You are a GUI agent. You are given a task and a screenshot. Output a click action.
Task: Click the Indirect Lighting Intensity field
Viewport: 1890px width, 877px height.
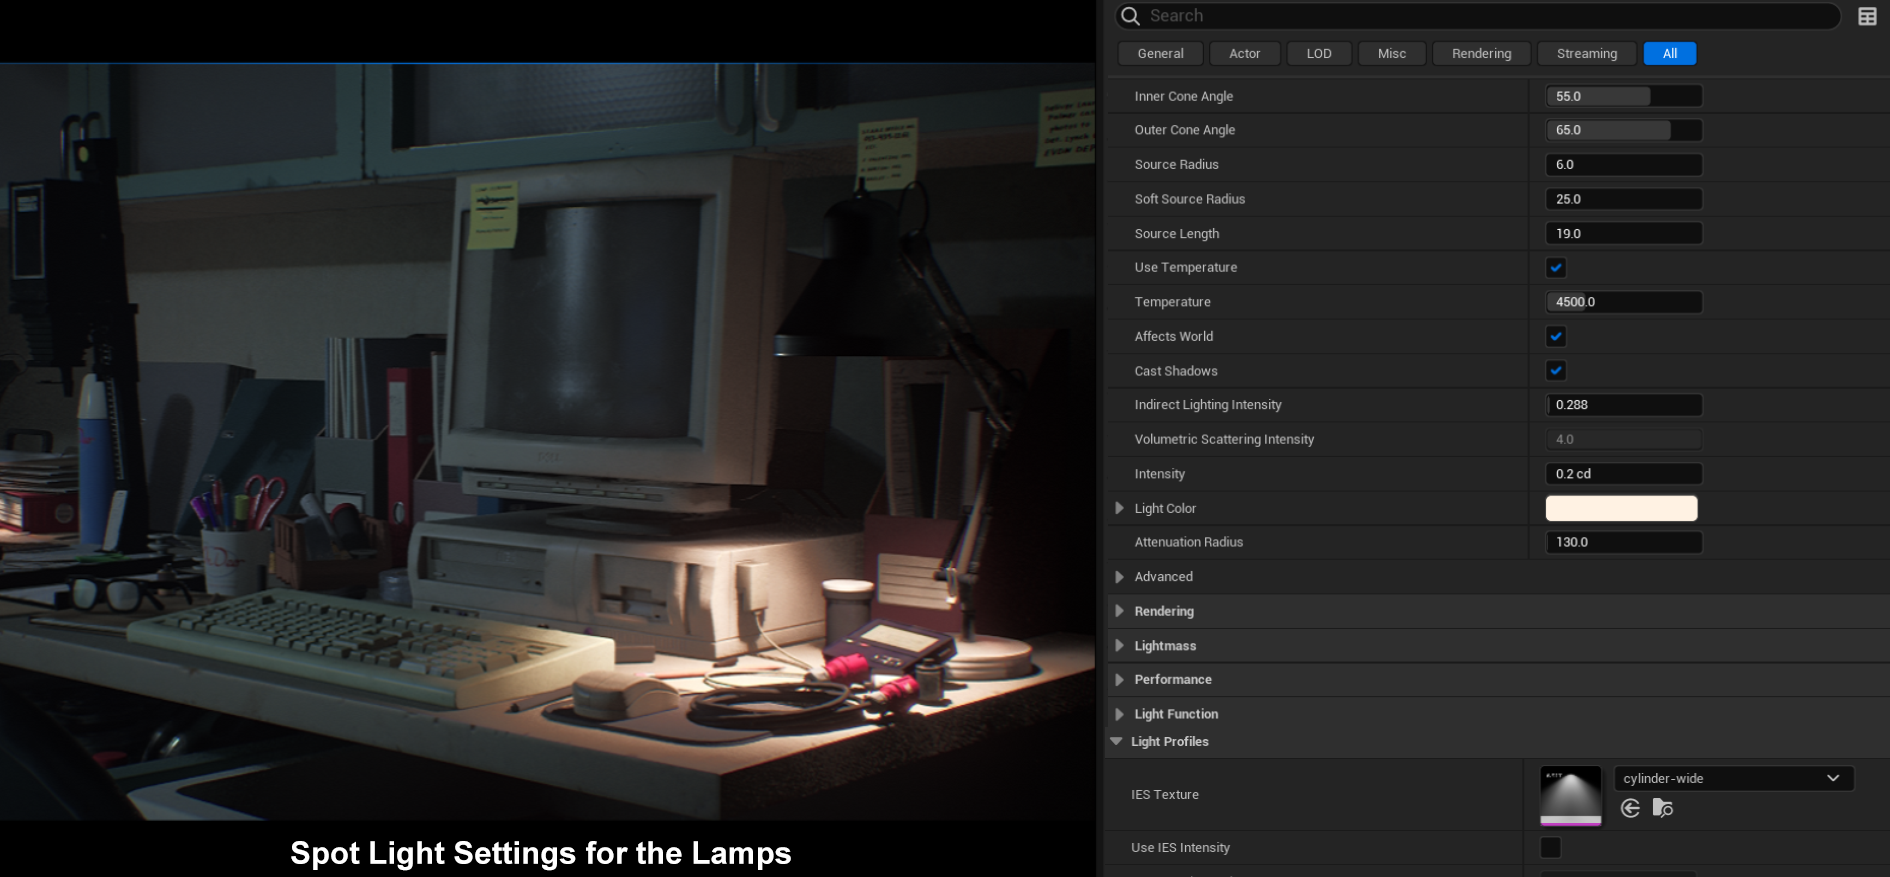(x=1624, y=405)
